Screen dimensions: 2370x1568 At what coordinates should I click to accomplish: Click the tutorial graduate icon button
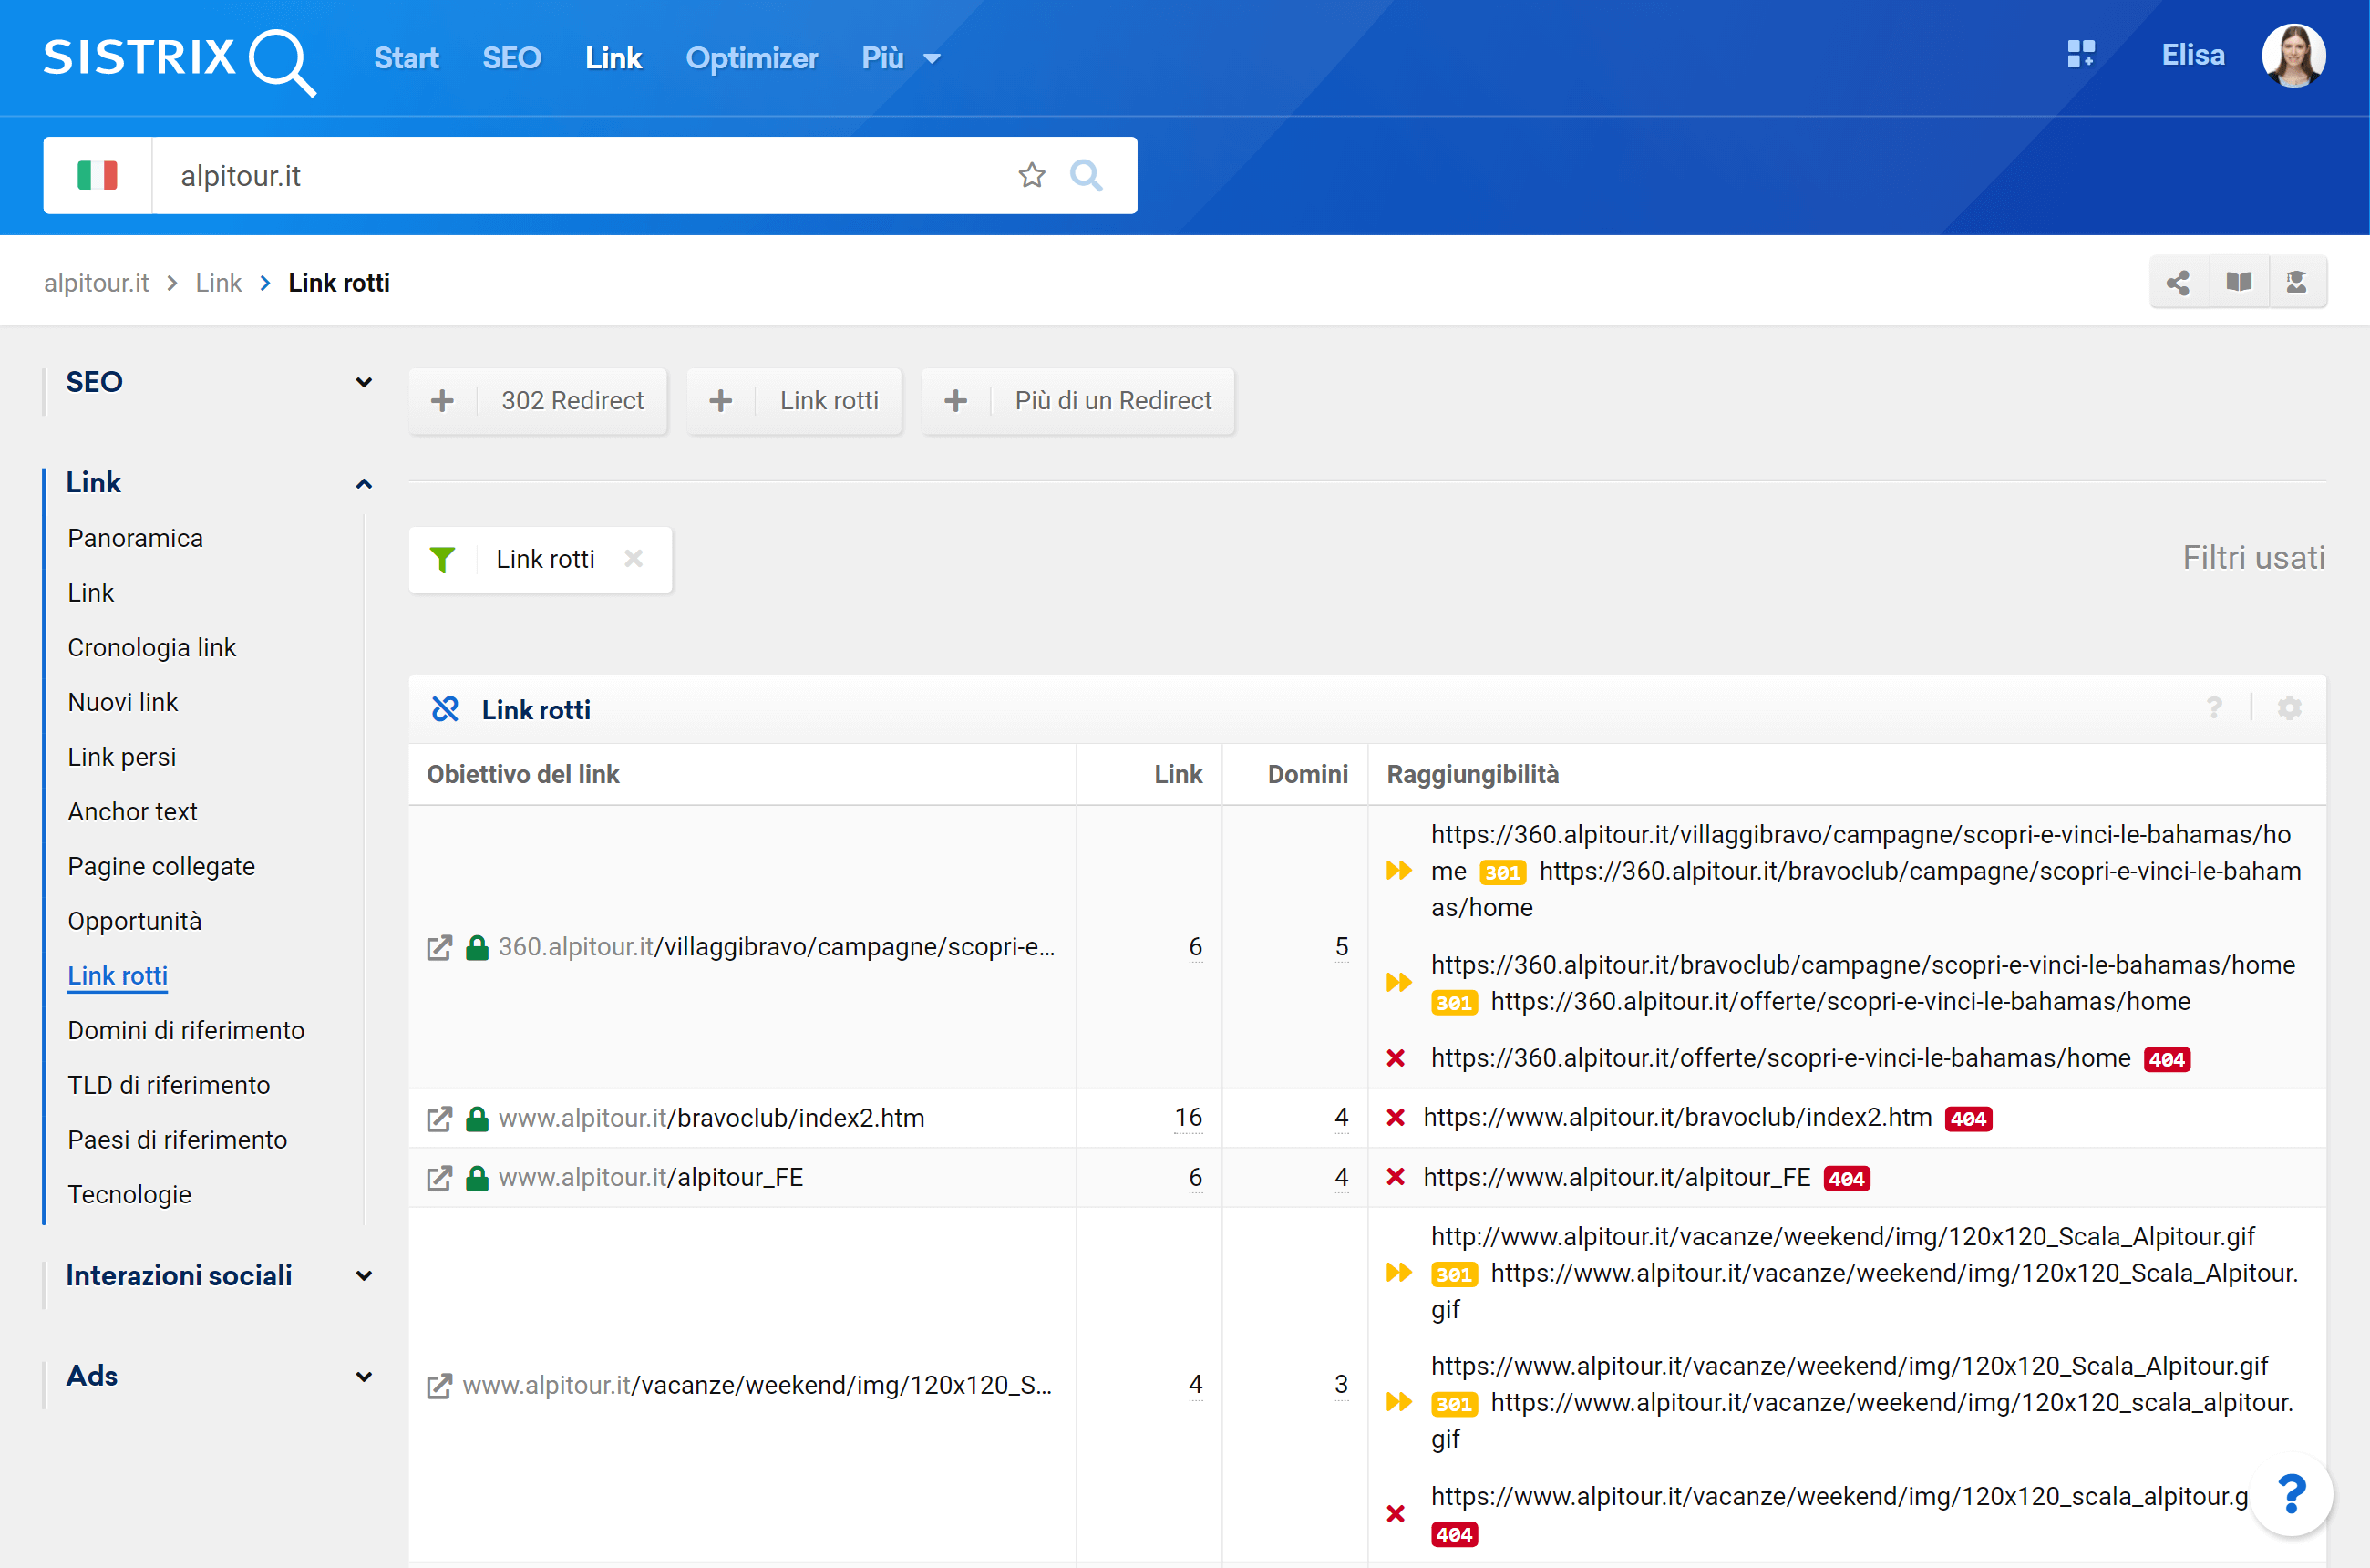pos(2297,283)
